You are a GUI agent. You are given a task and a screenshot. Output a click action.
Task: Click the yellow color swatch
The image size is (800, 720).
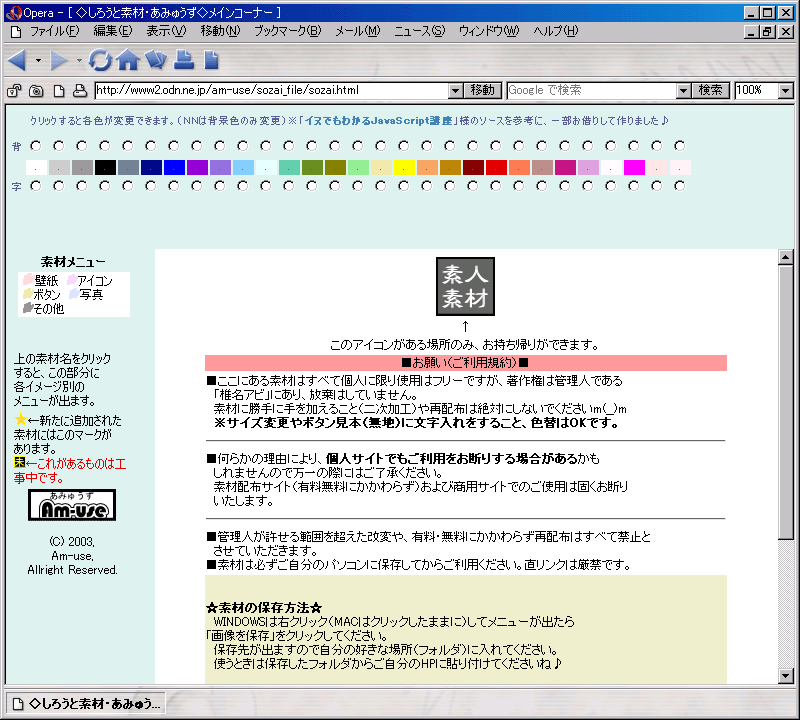click(404, 167)
